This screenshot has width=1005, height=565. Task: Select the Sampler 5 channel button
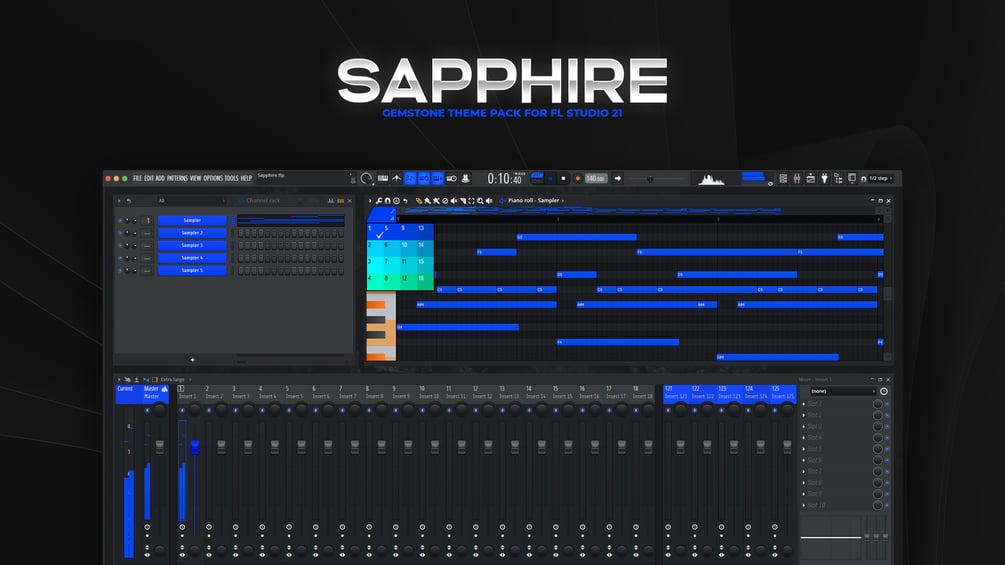pos(192,270)
